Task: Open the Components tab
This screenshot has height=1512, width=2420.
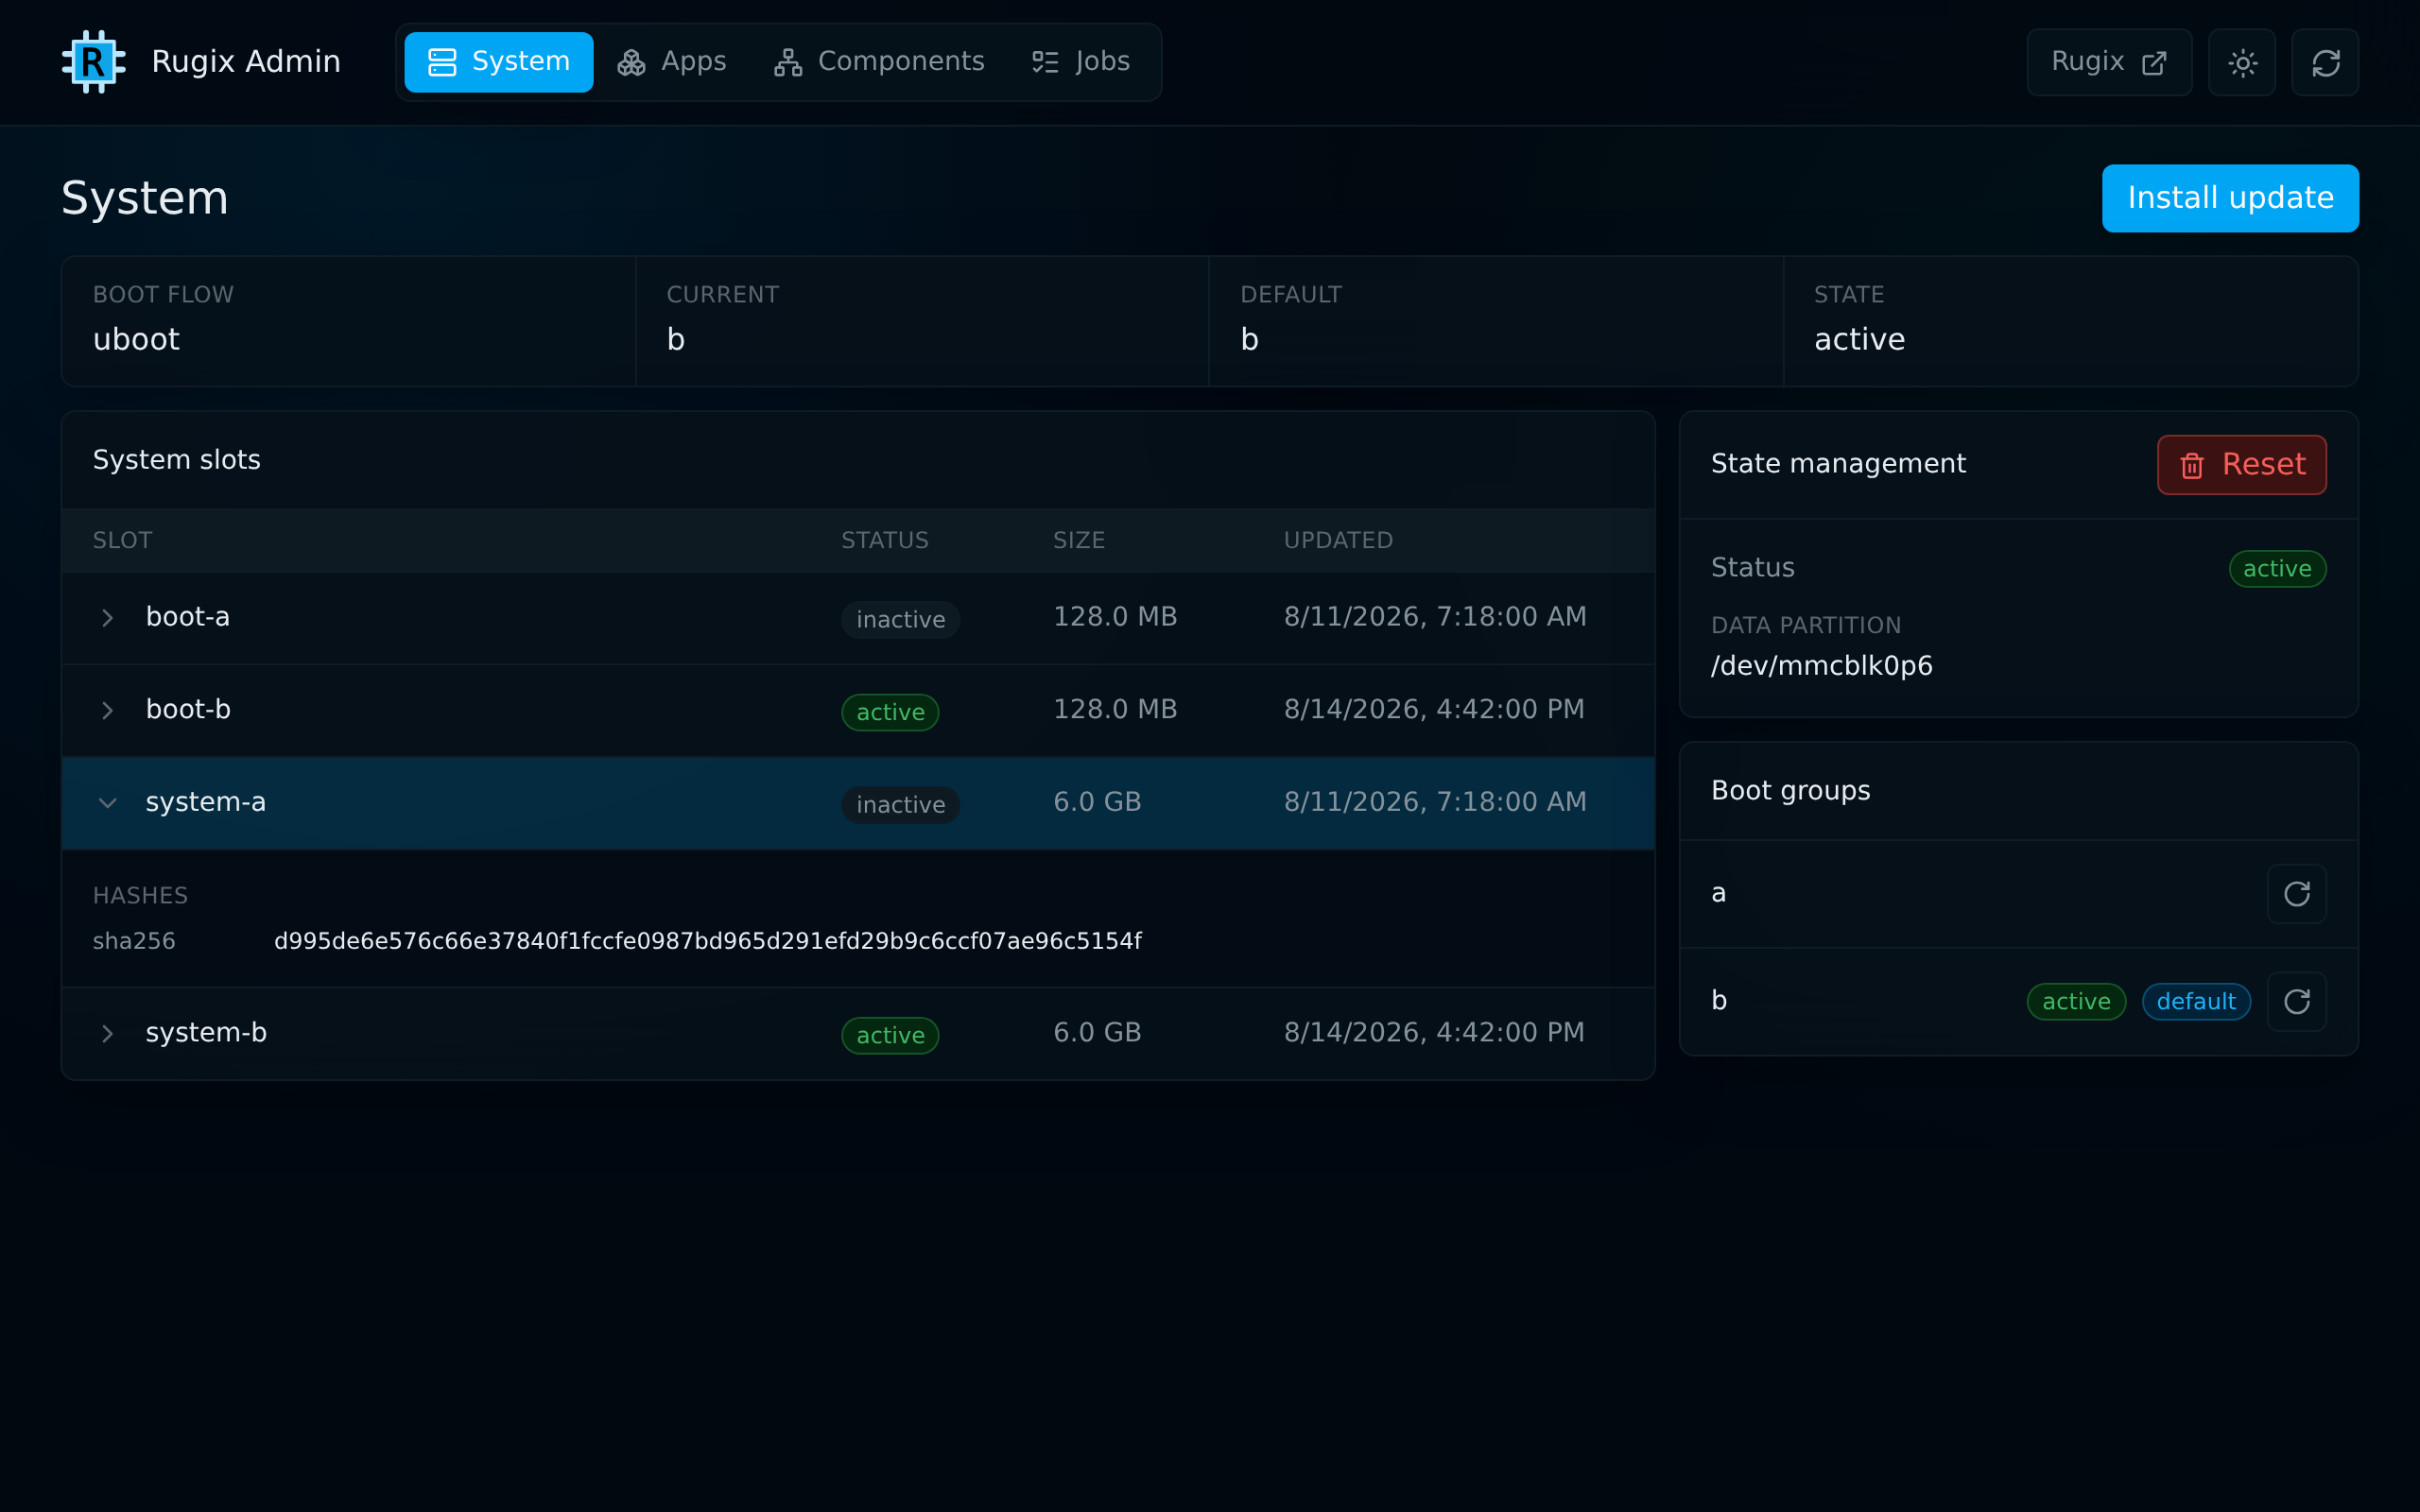Action: pos(879,62)
